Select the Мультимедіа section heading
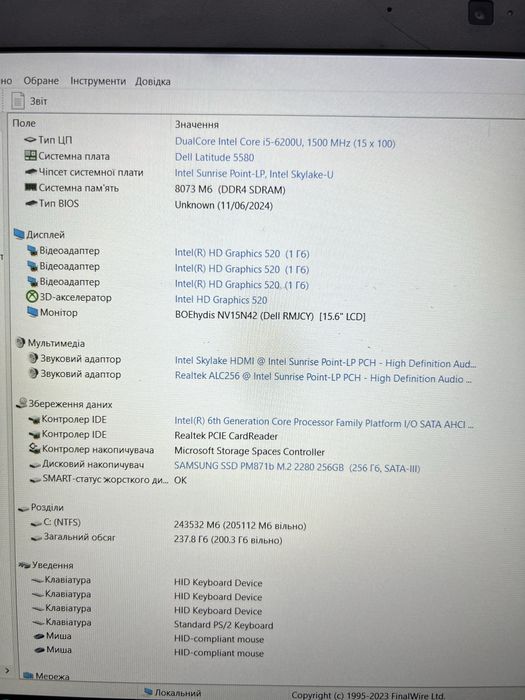The width and height of the screenshot is (525, 700). [56, 343]
